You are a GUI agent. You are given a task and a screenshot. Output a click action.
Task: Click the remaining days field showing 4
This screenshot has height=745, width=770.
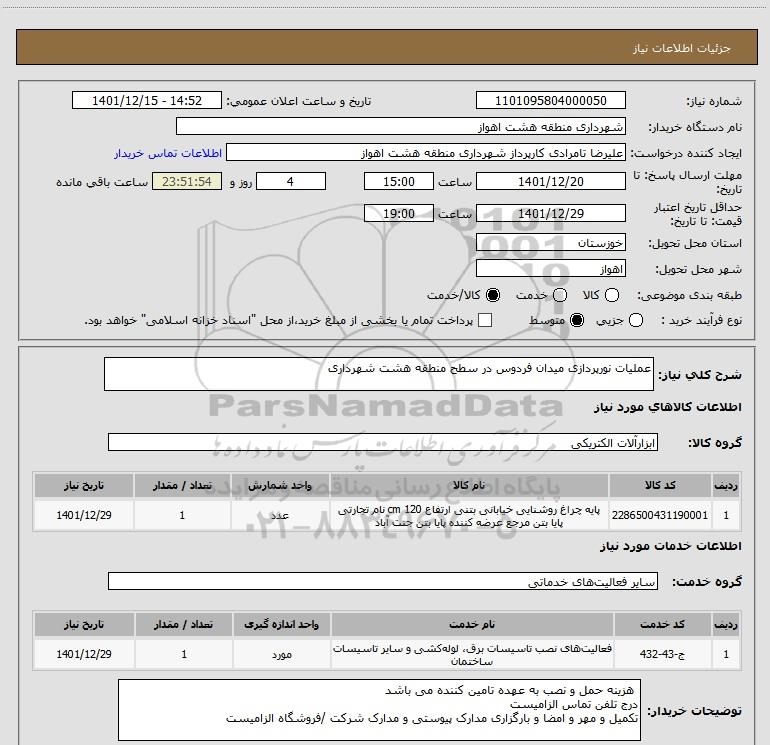[x=291, y=181]
